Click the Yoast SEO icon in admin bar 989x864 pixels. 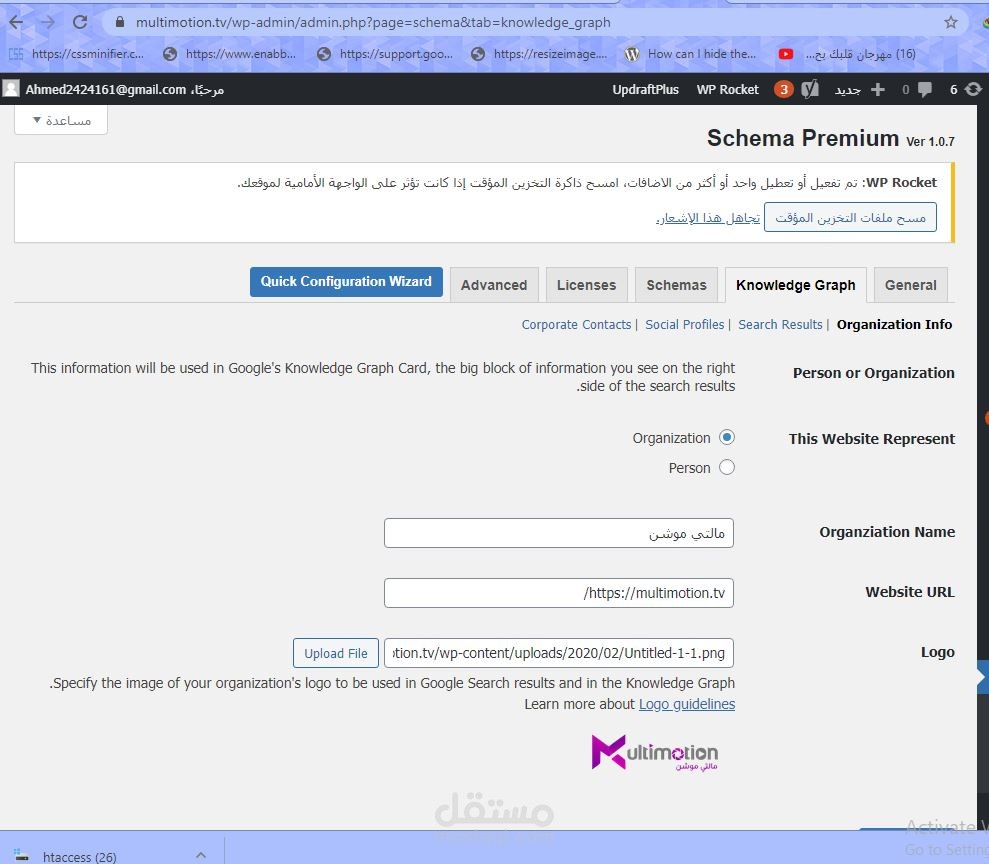pos(810,89)
